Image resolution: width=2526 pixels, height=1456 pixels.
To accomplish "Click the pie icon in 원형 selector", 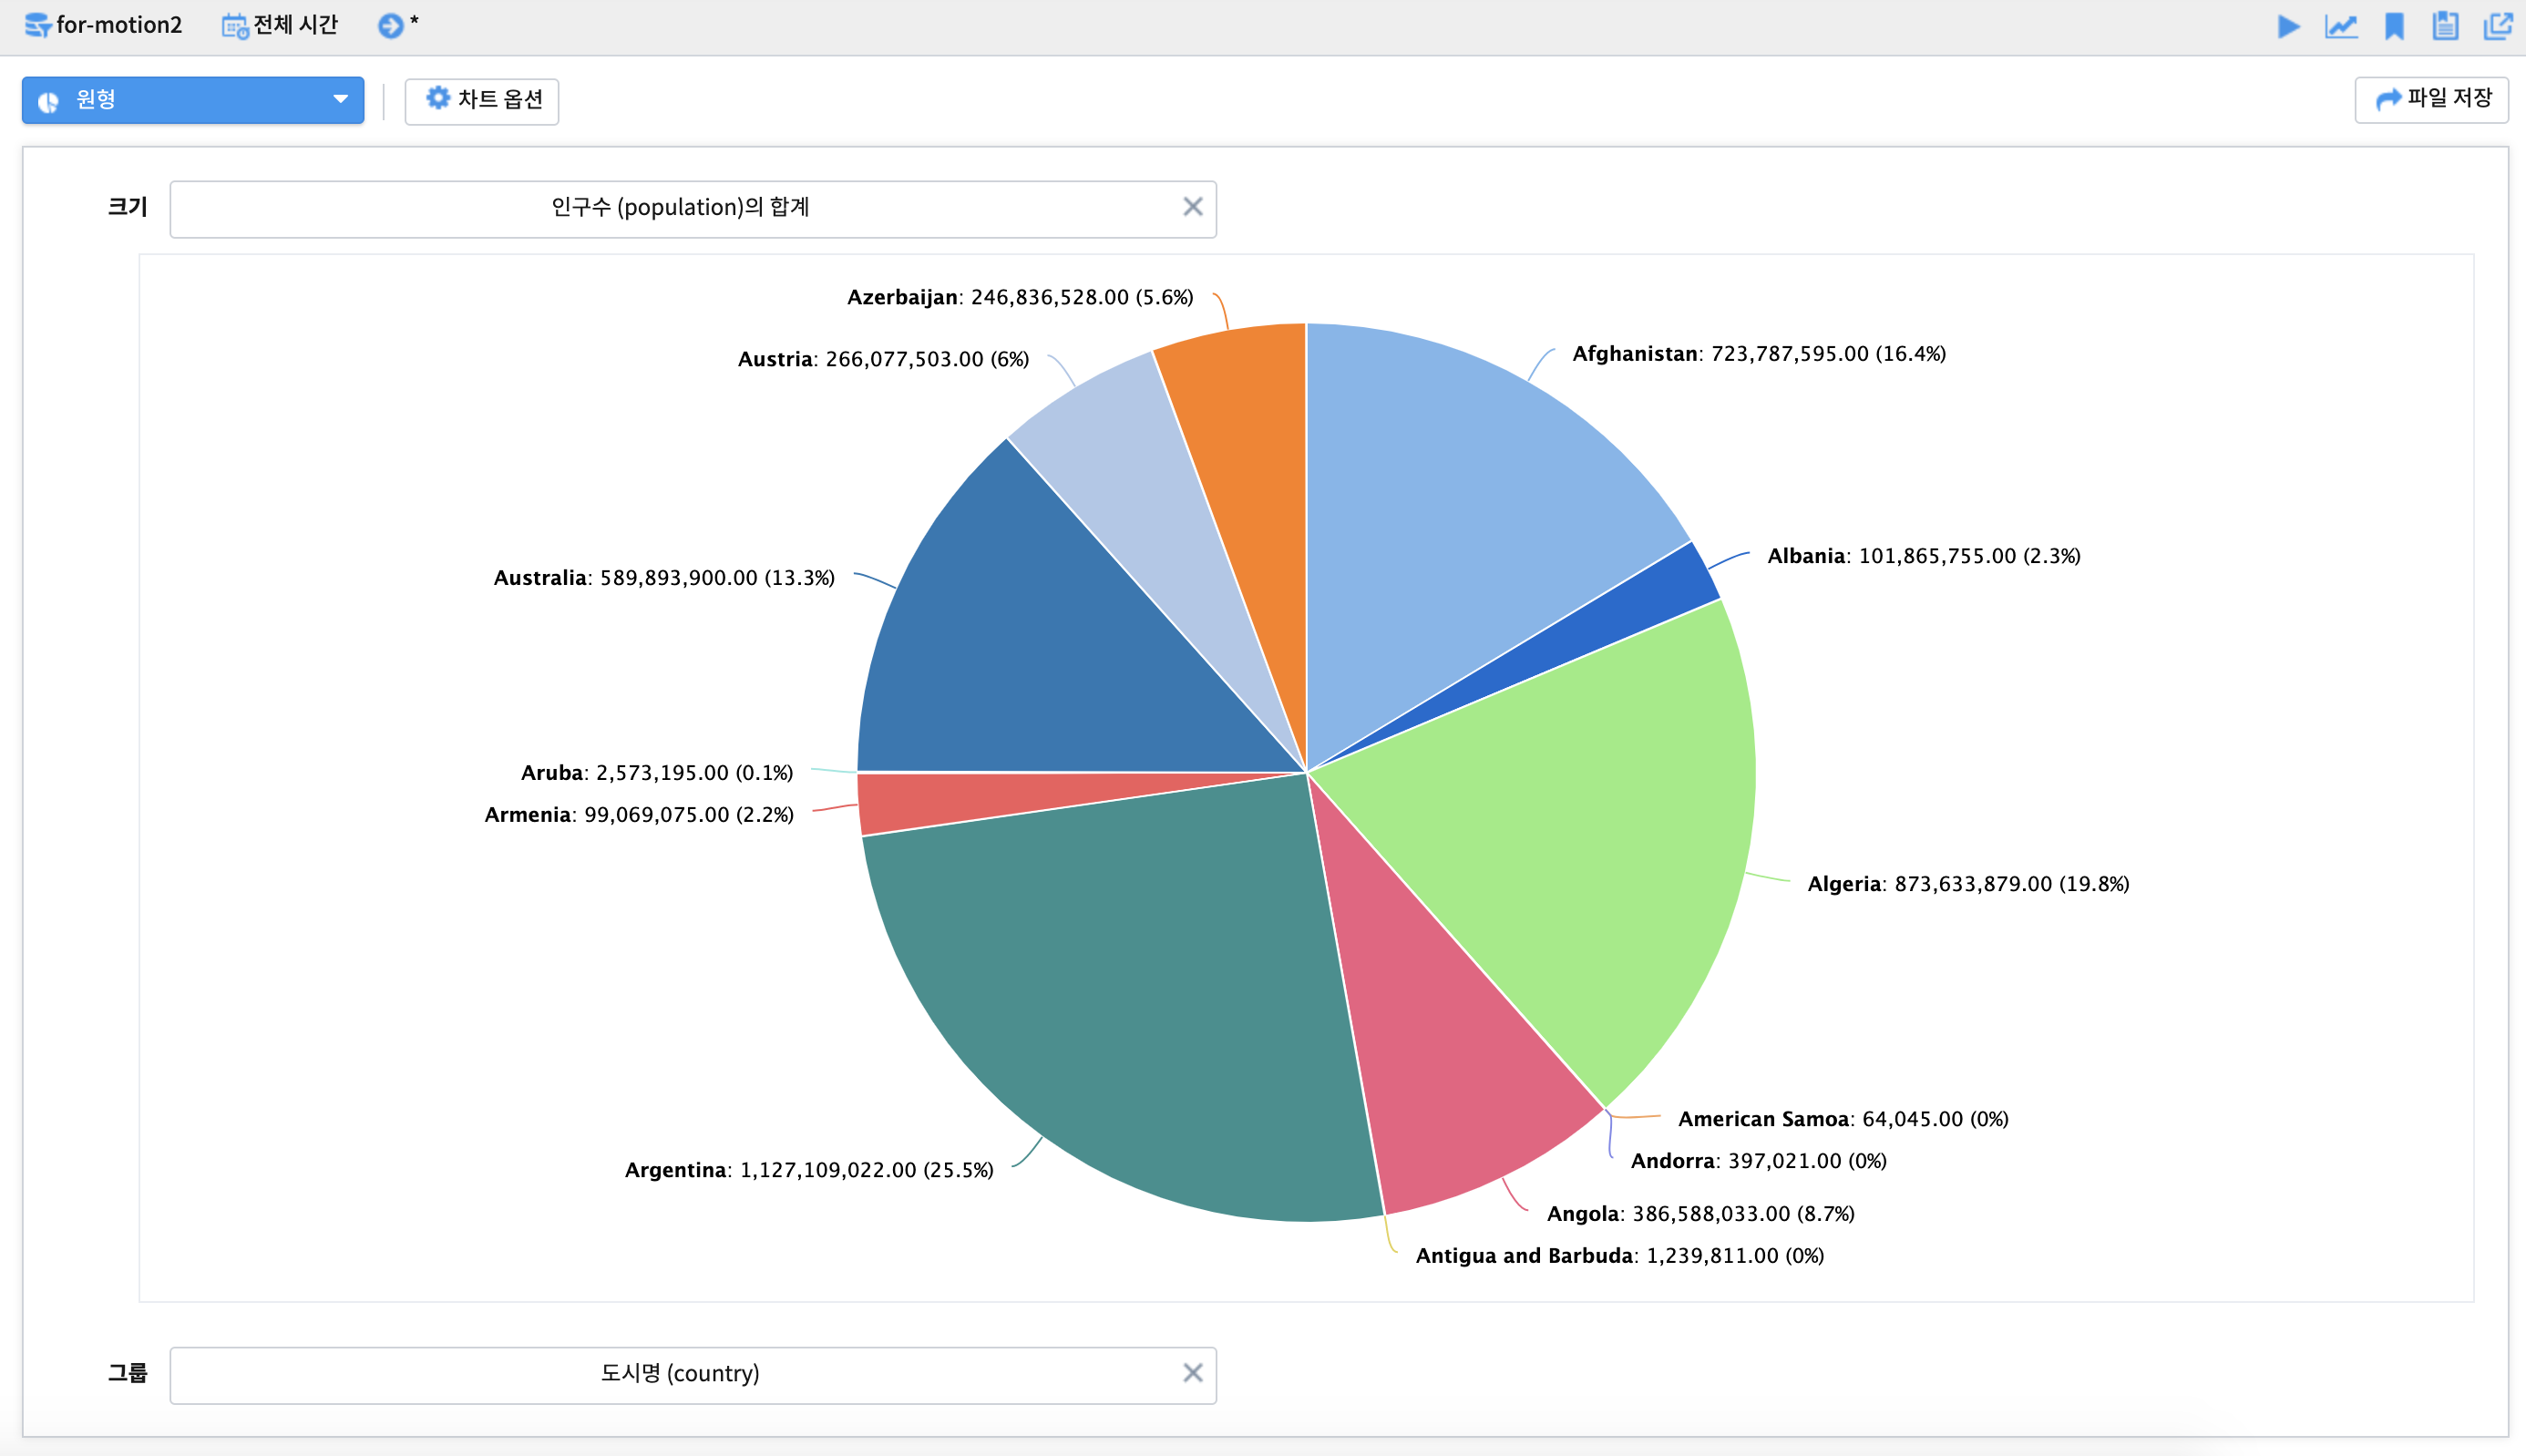I will 48,101.
